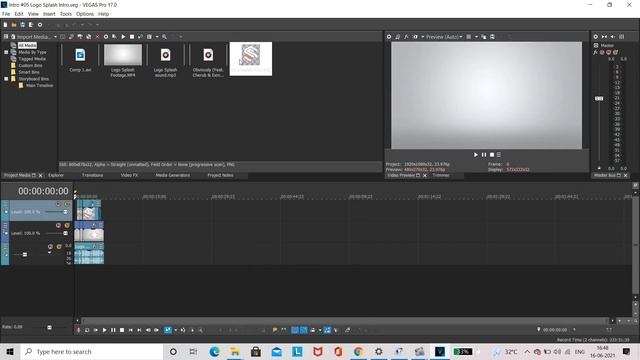This screenshot has height=360, width=640.
Task: Mute the second video track
Action: tap(58, 225)
